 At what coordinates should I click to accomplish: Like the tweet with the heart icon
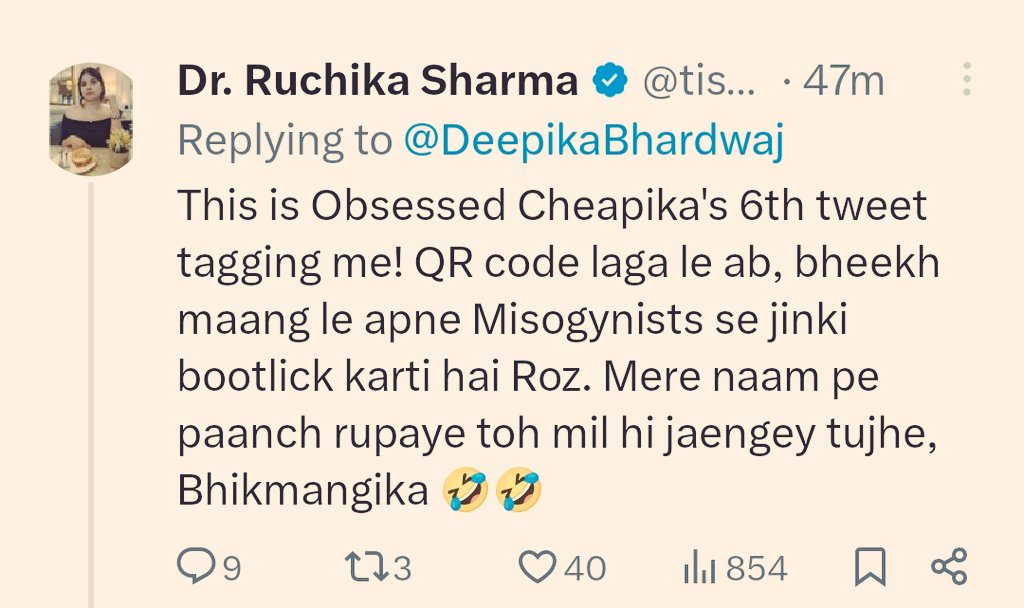(537, 566)
